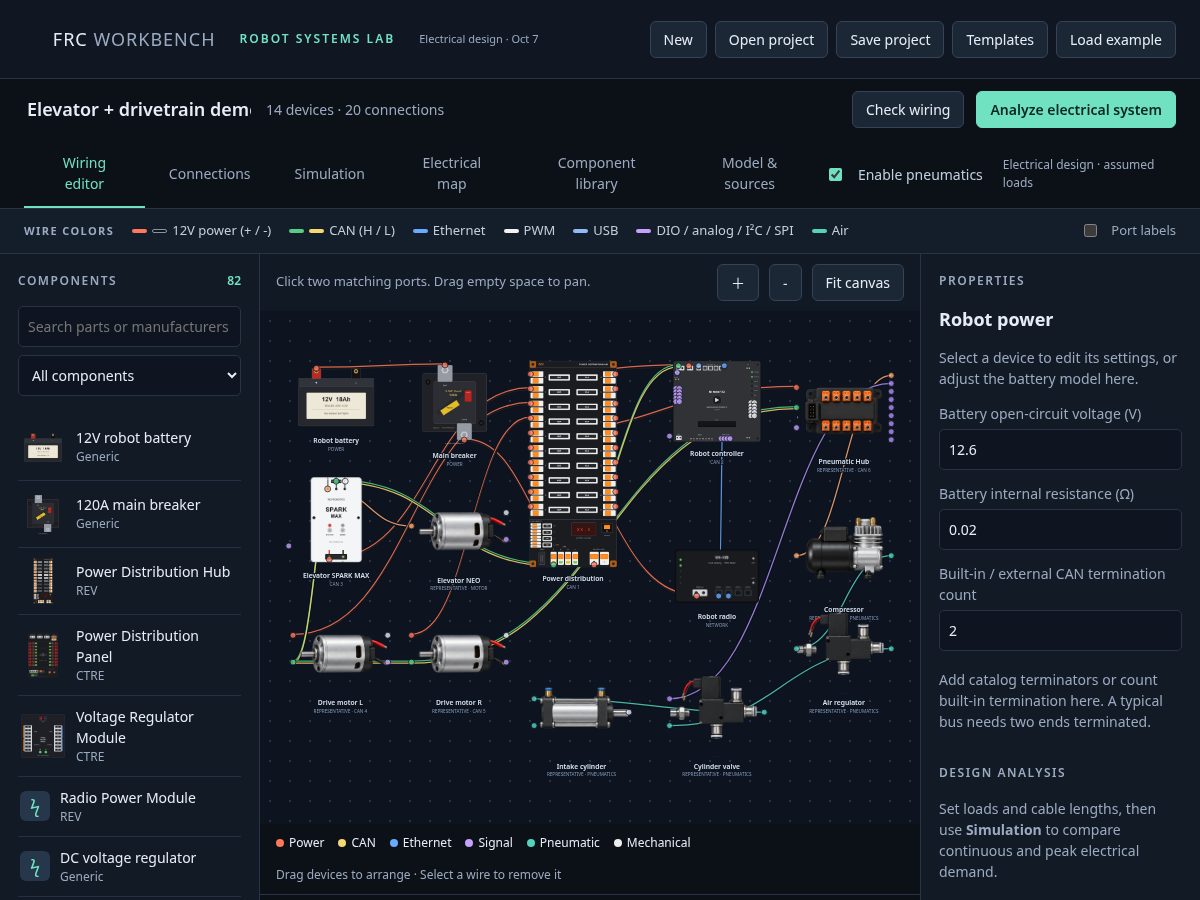Run Check wiring
This screenshot has height=900, width=1200.
pyautogui.click(x=908, y=110)
